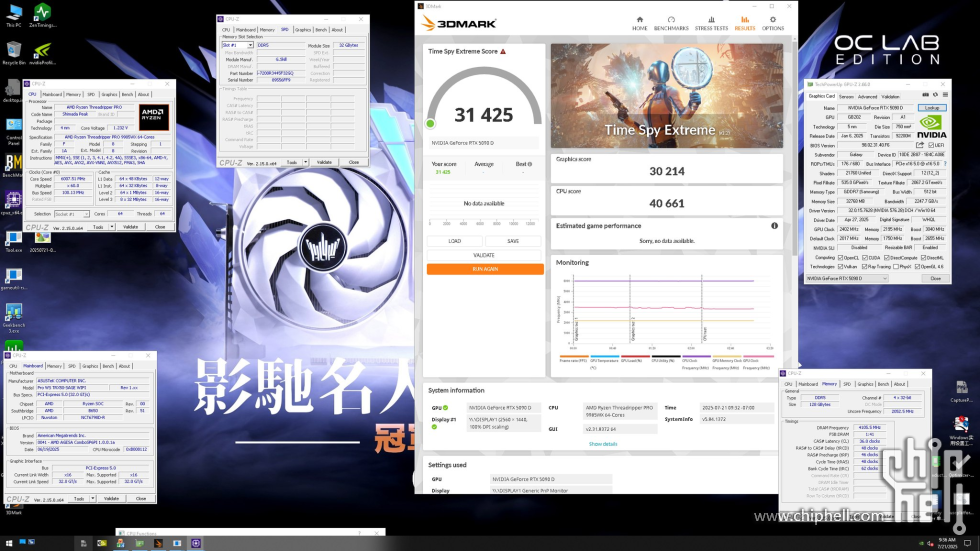Toggle CUDA checkbox in GPU-Z
The image size is (980, 551).
(x=865, y=257)
